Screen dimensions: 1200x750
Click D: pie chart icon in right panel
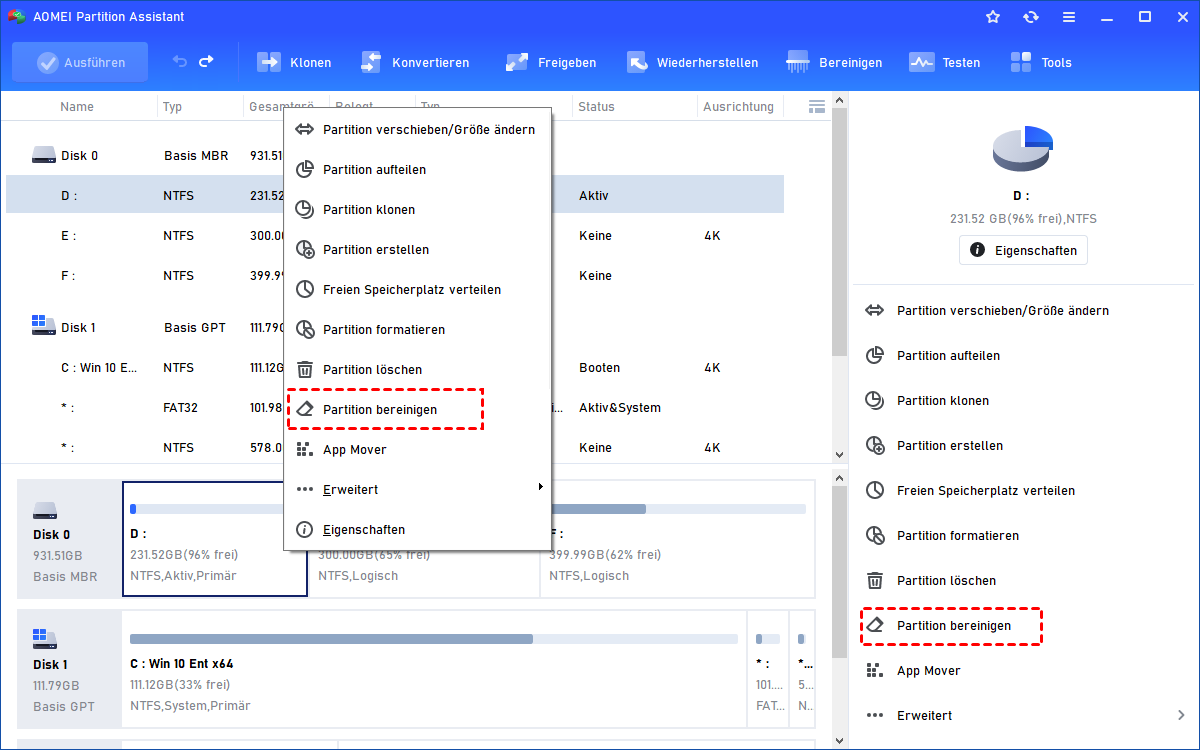click(1023, 149)
